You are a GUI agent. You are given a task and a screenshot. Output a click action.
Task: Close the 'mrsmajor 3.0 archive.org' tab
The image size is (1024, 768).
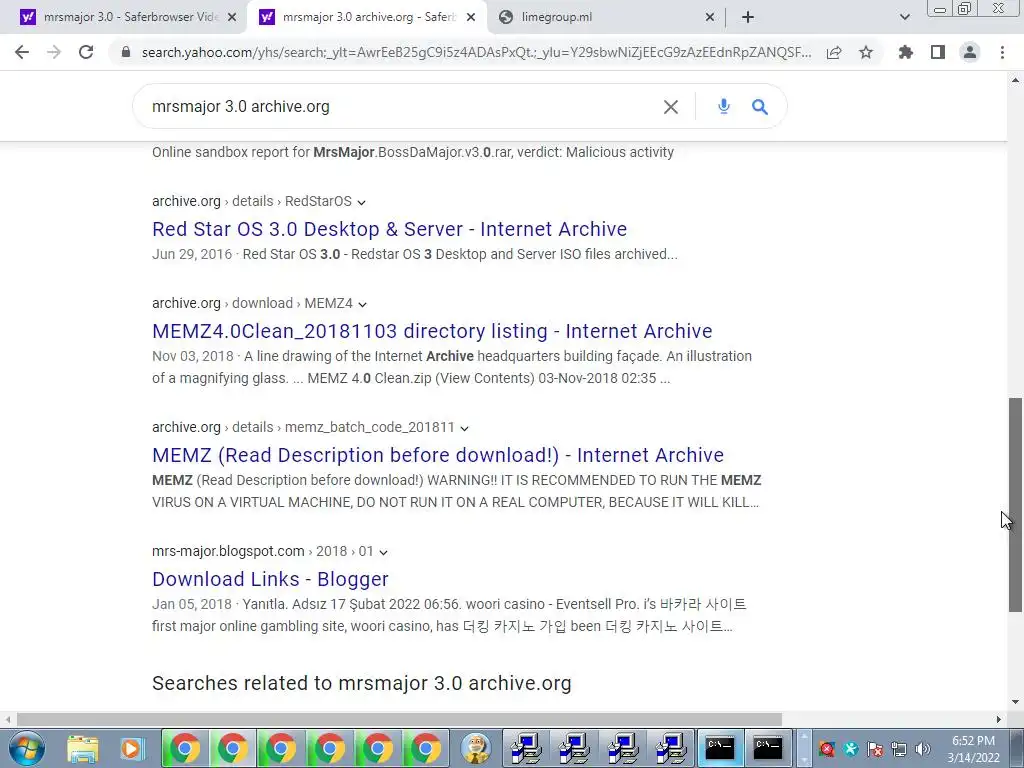pyautogui.click(x=471, y=18)
